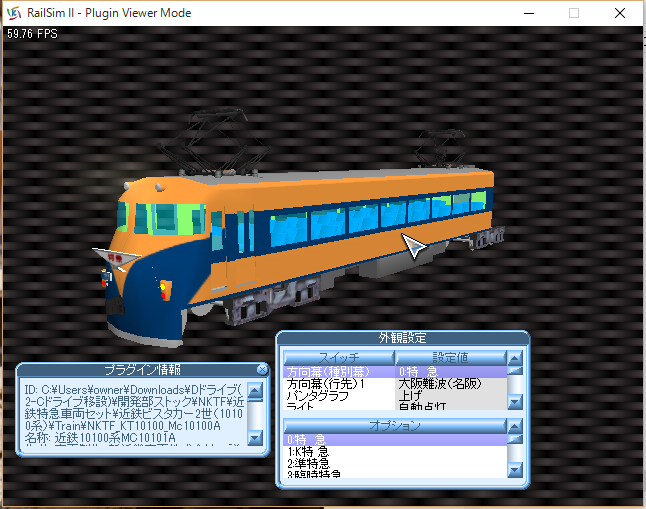Image resolution: width=646 pixels, height=509 pixels.
Task: Maximize the RailSim II window
Action: [x=574, y=13]
